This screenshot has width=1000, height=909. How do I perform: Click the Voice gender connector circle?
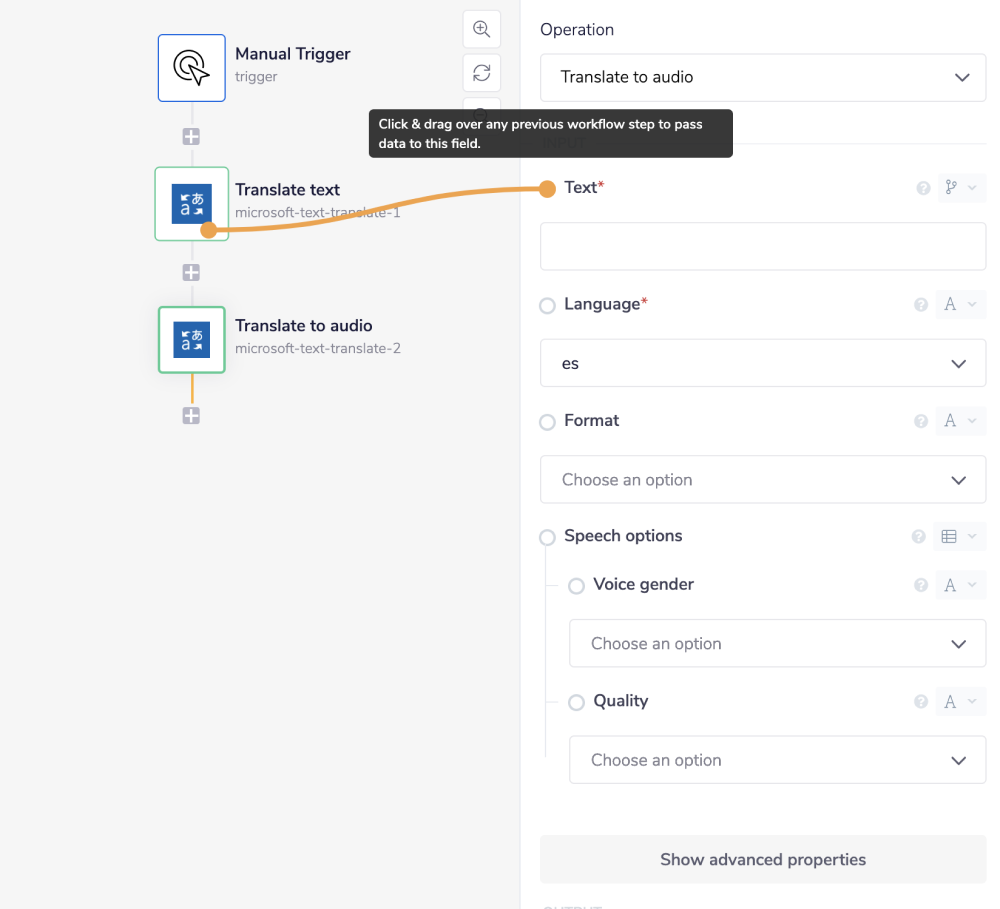[x=576, y=586]
